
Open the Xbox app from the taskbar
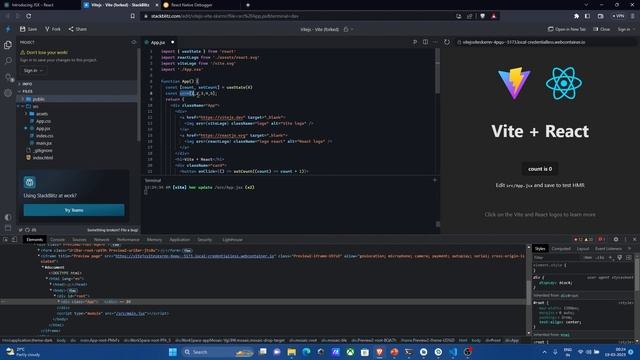350,351
